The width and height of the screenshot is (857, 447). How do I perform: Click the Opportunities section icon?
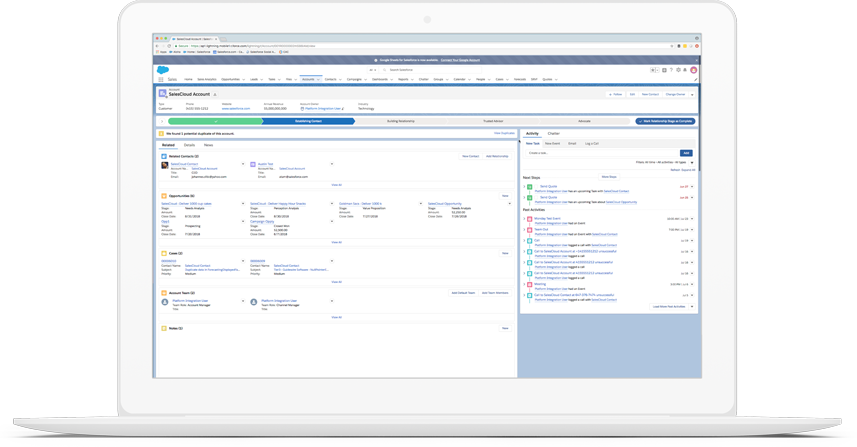tap(164, 196)
